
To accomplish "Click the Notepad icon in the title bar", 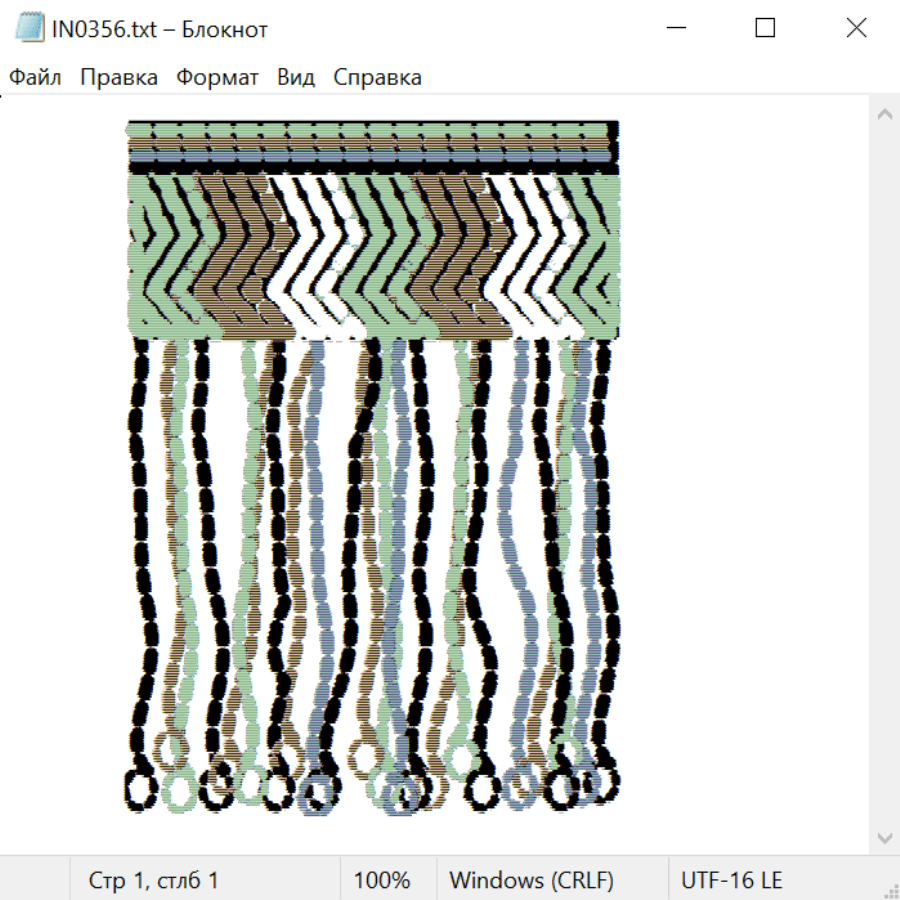I will 29,28.
